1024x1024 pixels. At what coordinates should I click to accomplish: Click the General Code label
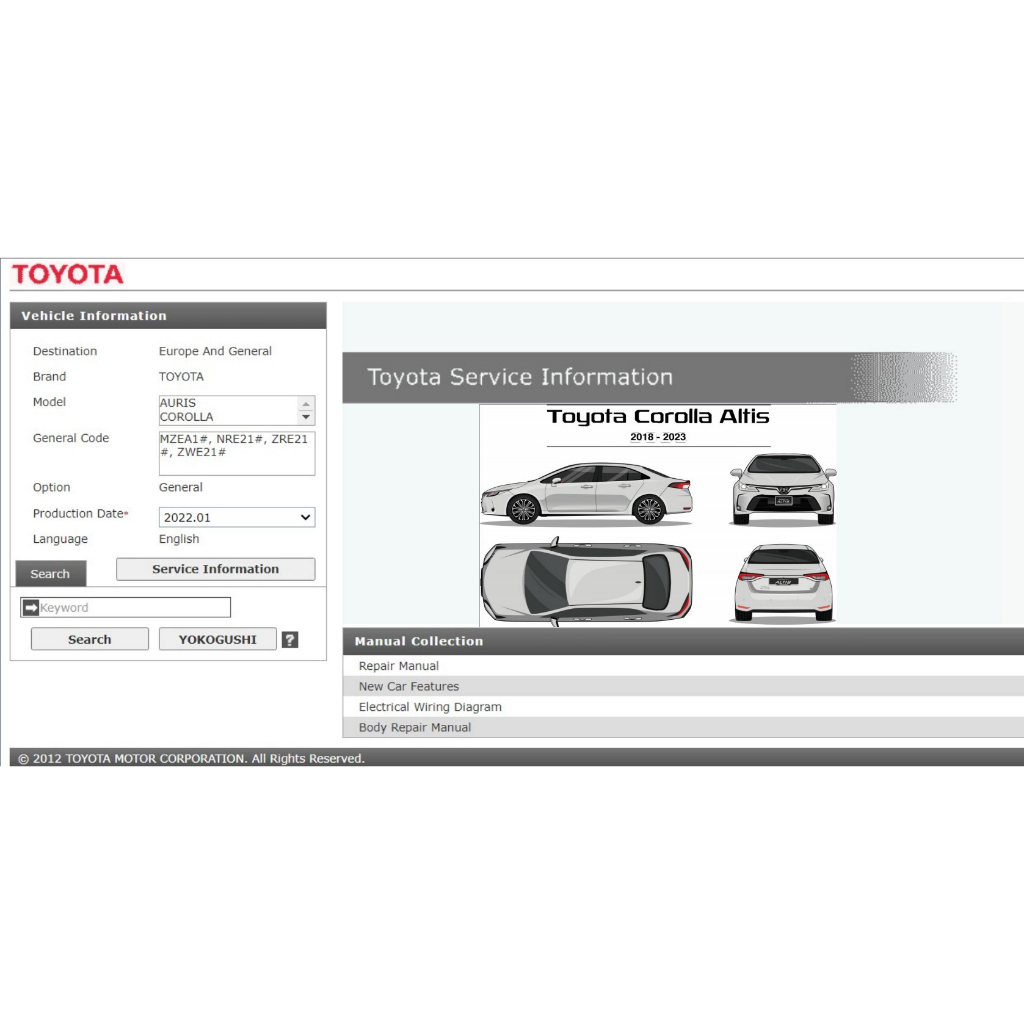[71, 438]
